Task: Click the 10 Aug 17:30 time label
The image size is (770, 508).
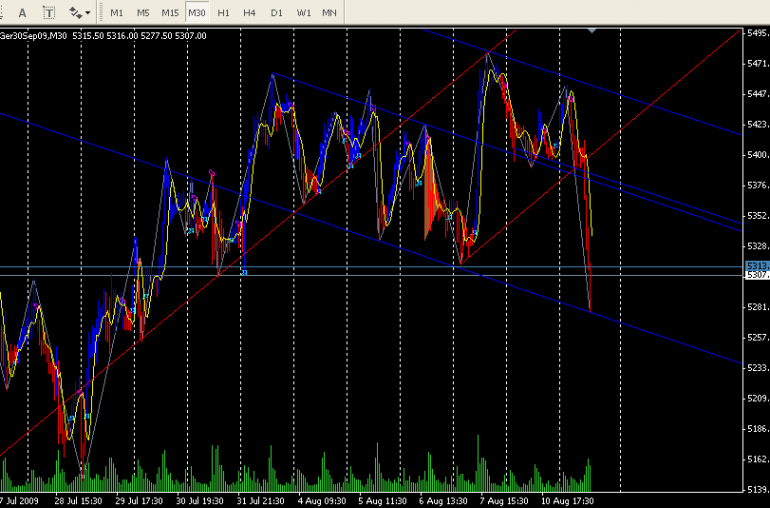Action: pyautogui.click(x=568, y=501)
